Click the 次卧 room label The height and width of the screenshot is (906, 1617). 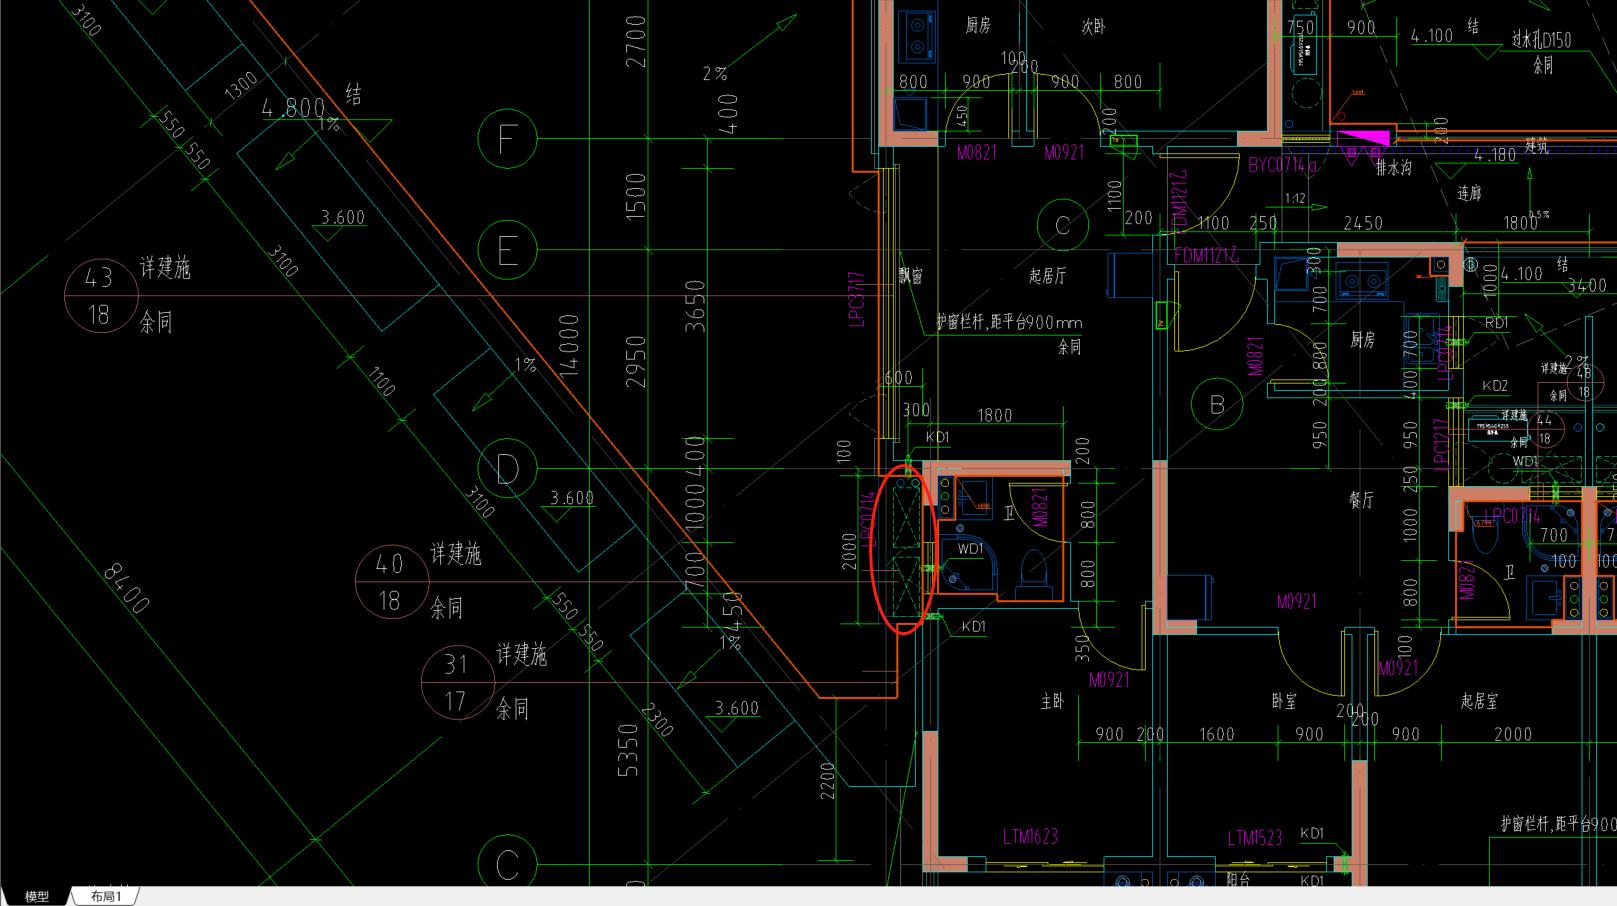point(1093,27)
